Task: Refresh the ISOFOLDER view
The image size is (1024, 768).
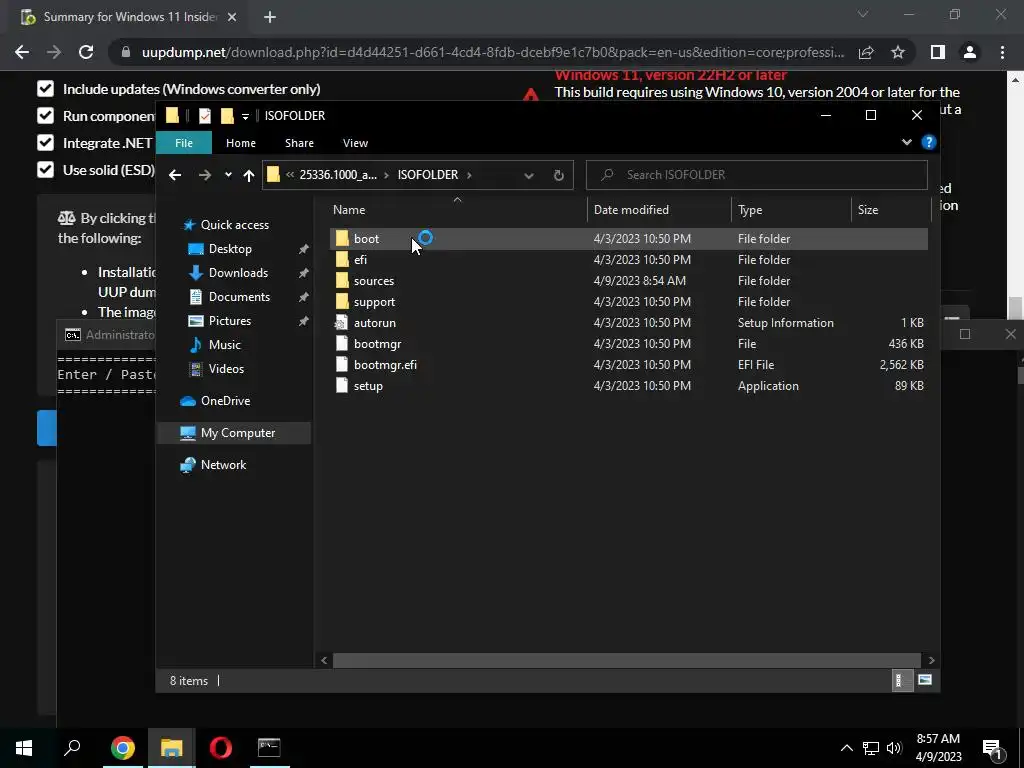Action: [558, 175]
